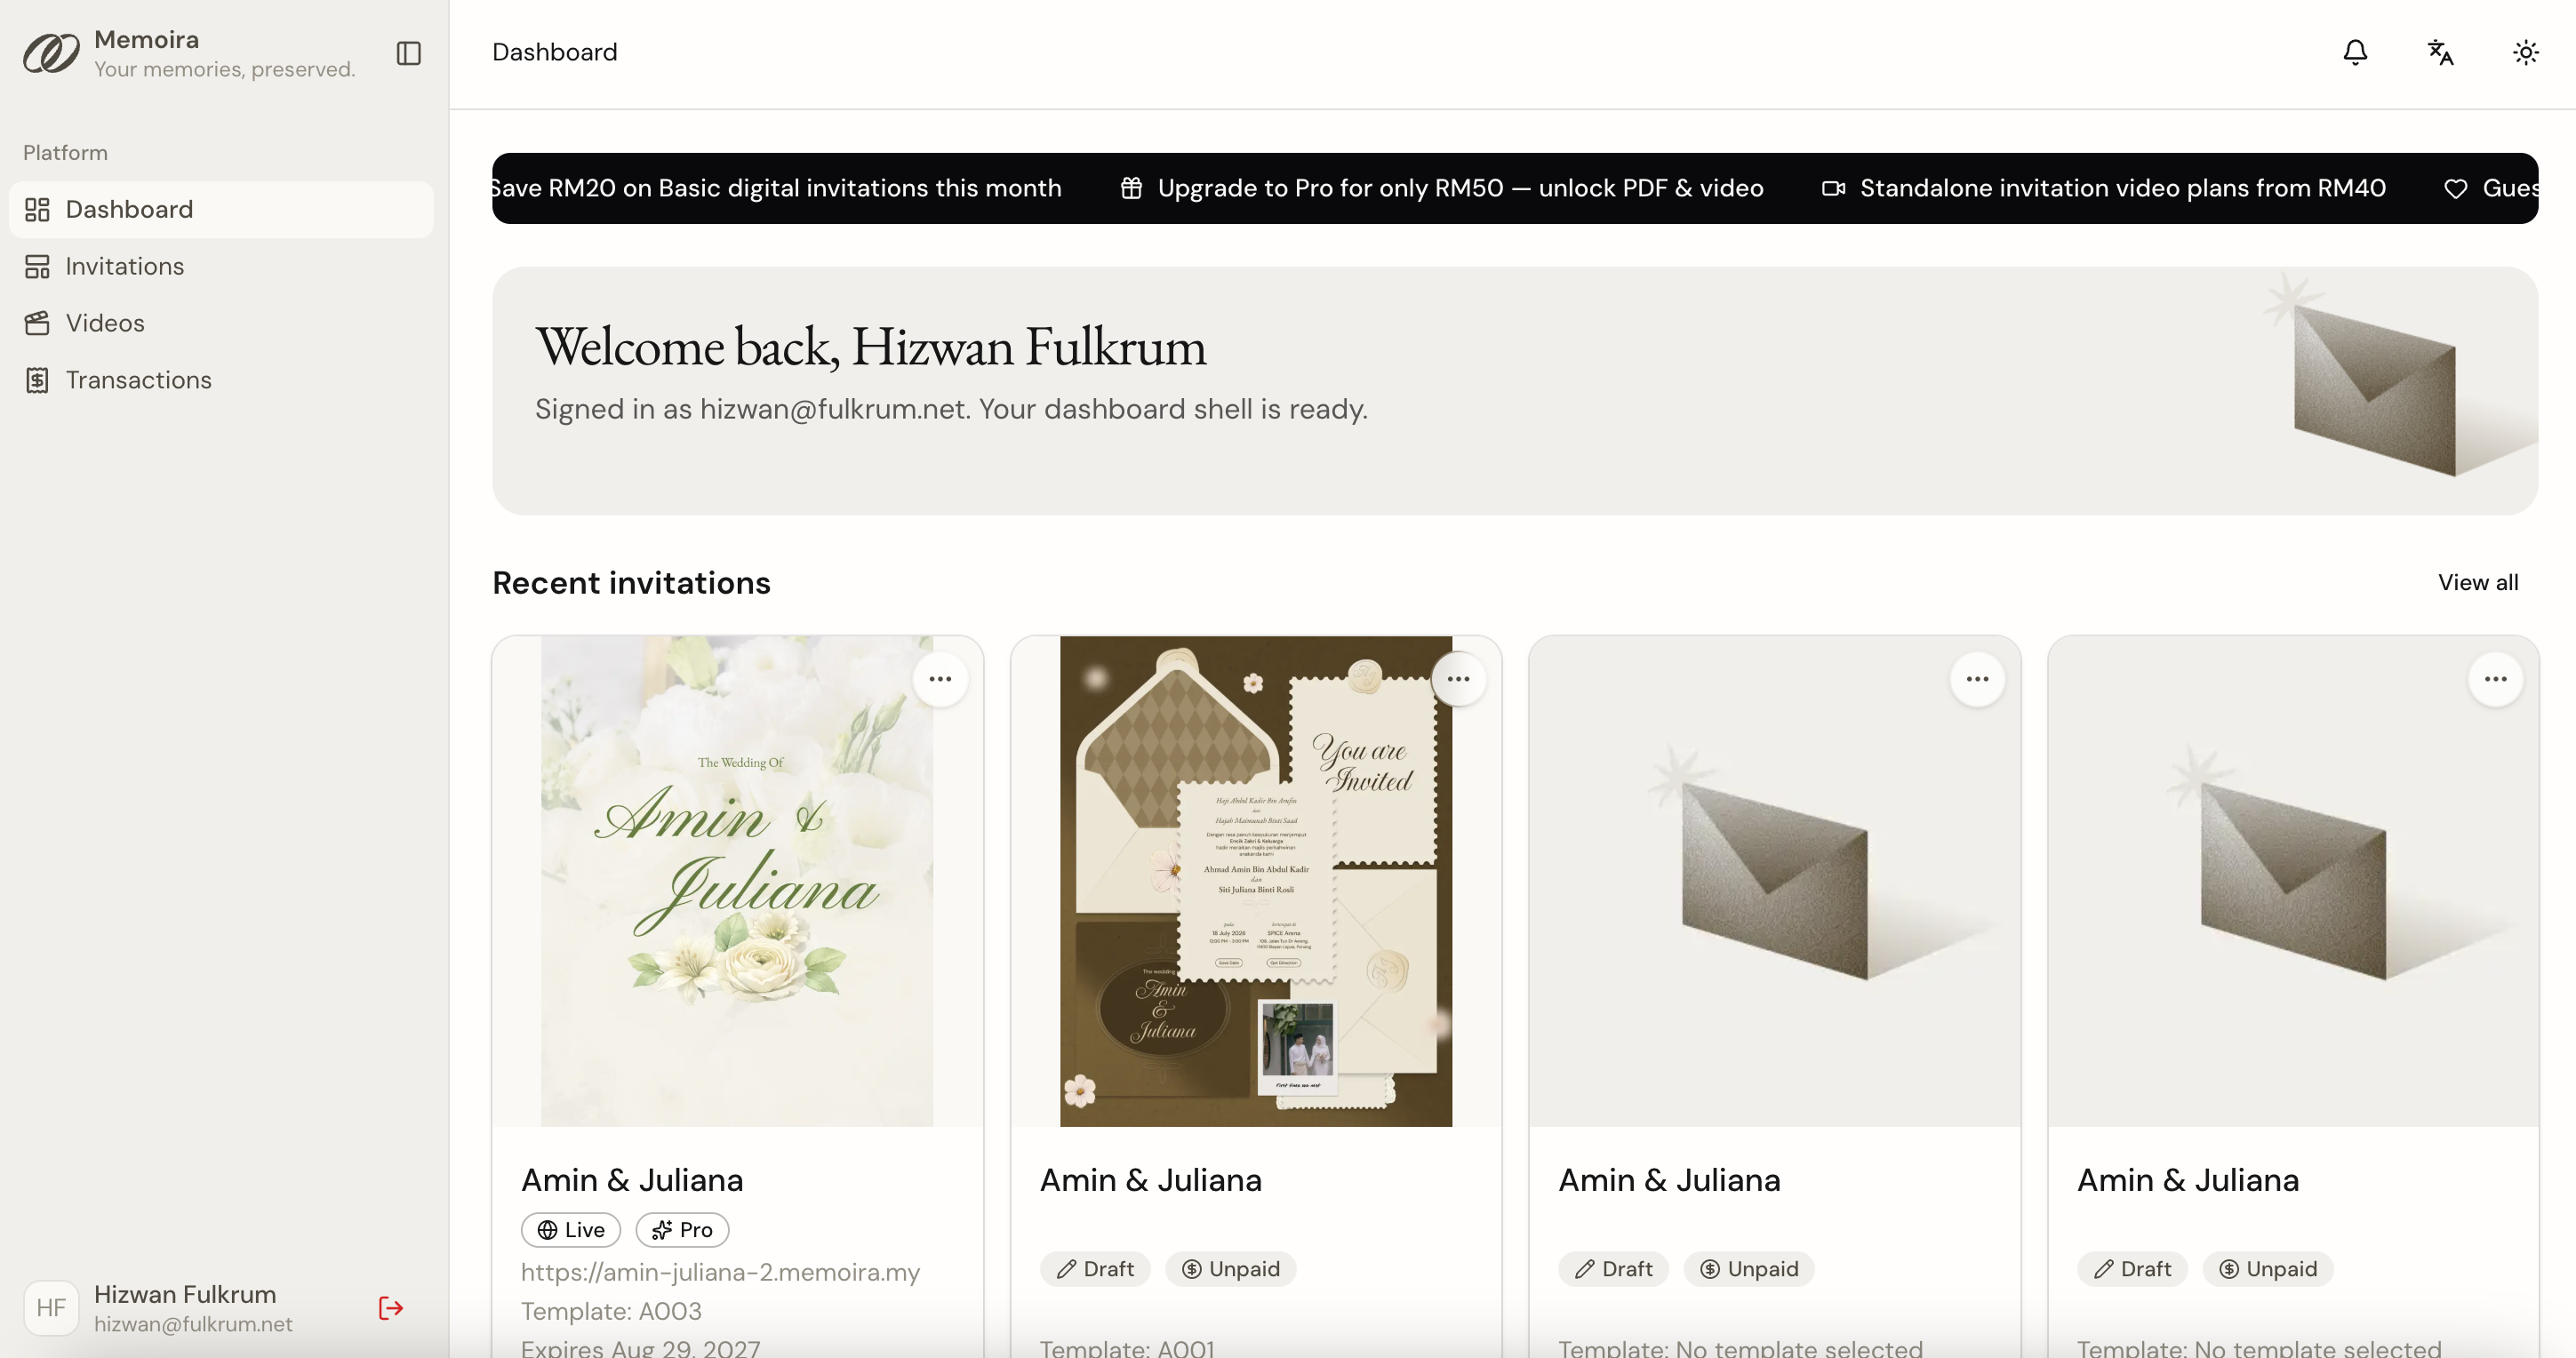Click the HF user avatar
The image size is (2576, 1358).
[x=51, y=1308]
